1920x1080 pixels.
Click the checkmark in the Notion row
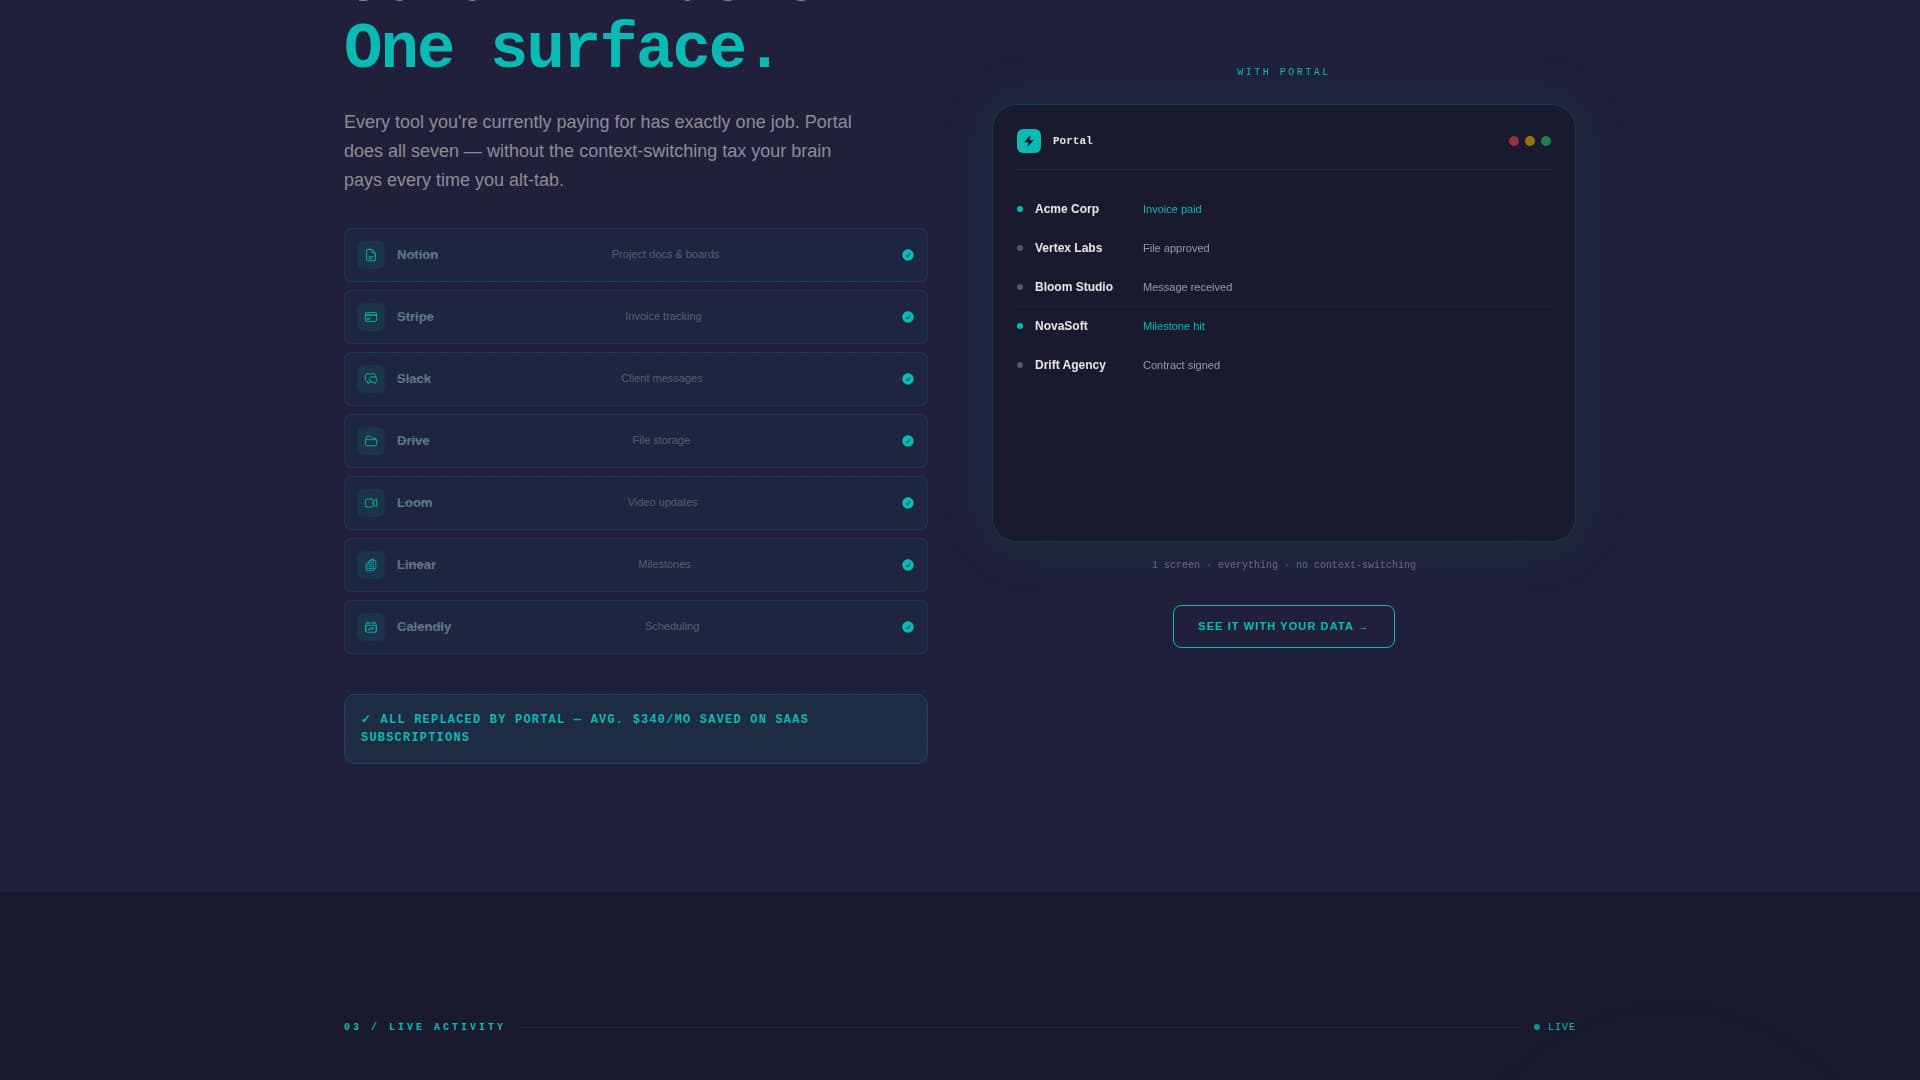coord(908,255)
